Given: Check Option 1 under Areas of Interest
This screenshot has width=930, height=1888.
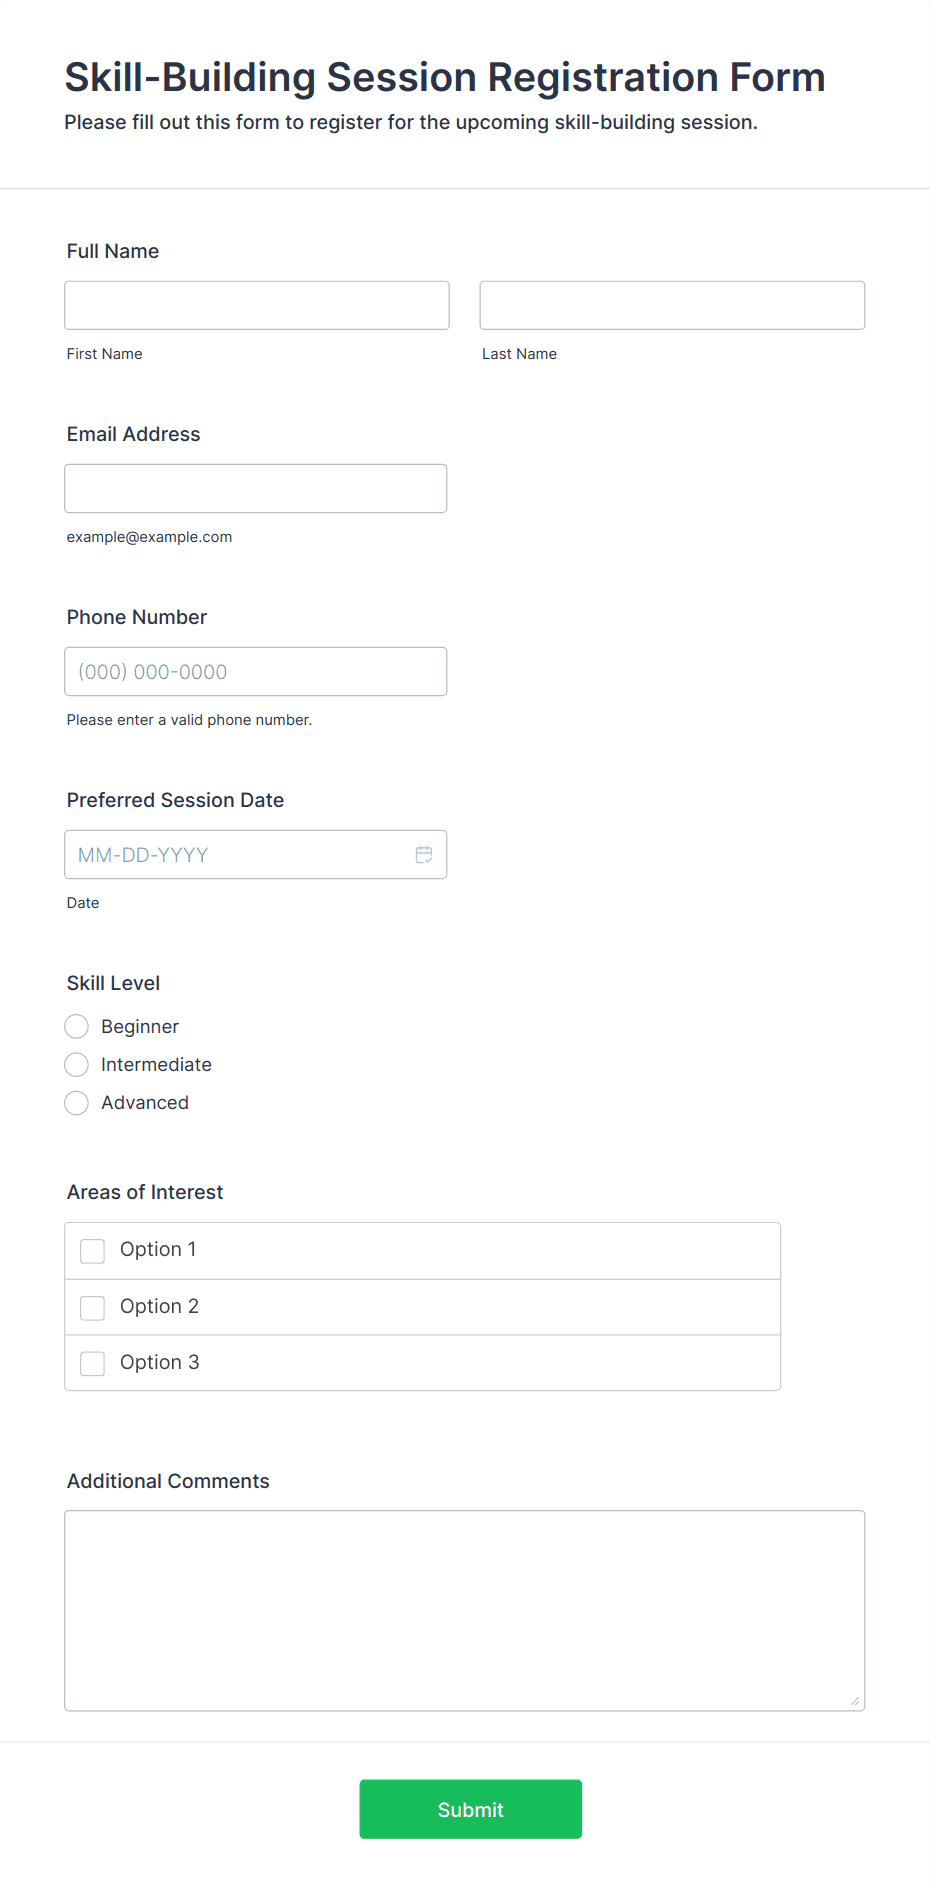Looking at the screenshot, I should (92, 1250).
